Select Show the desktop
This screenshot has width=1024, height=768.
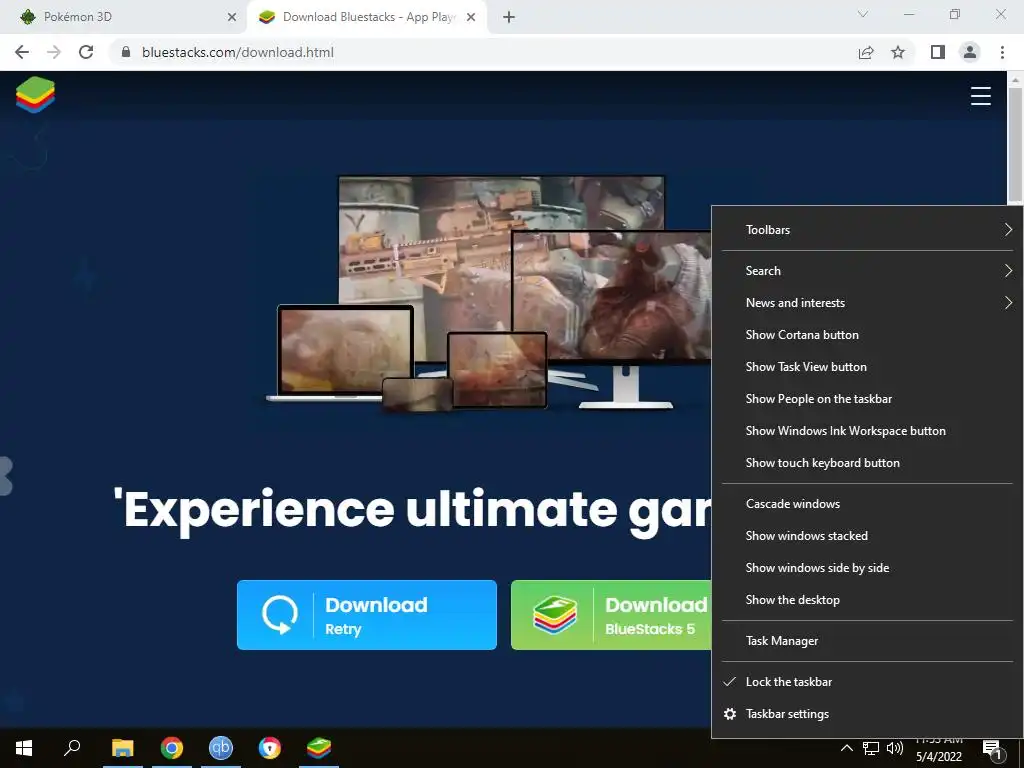867,600
